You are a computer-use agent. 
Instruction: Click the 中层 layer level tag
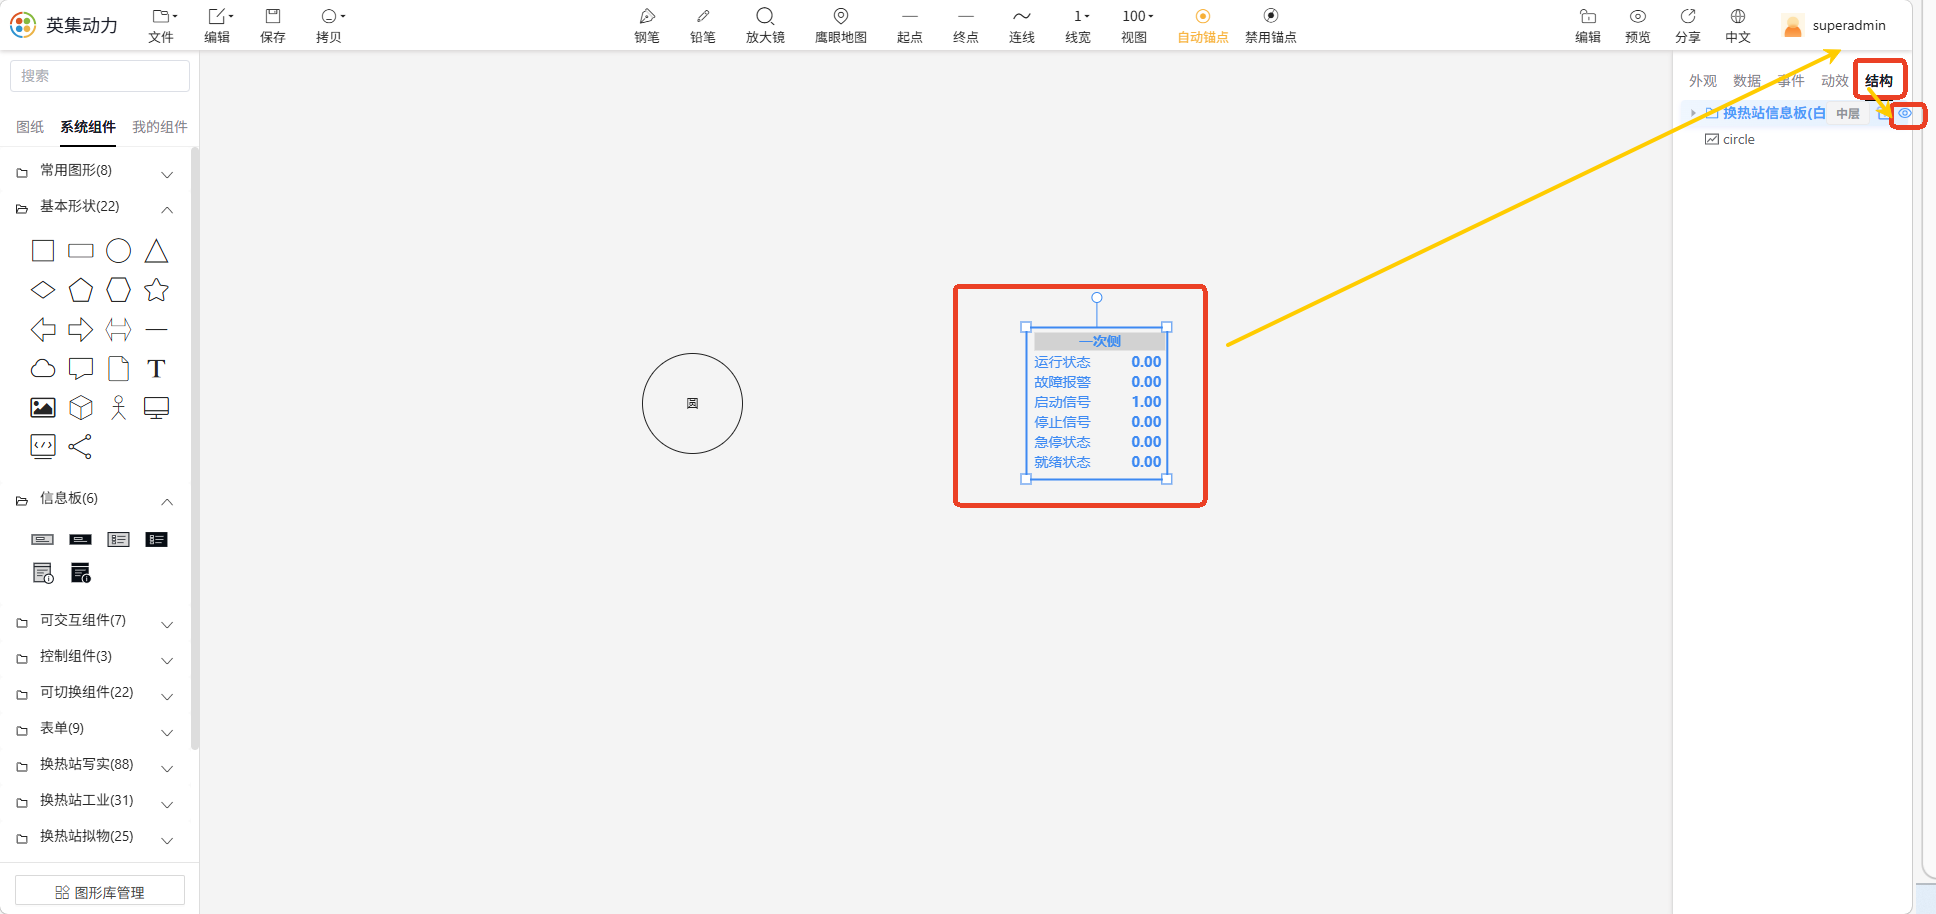(1848, 114)
